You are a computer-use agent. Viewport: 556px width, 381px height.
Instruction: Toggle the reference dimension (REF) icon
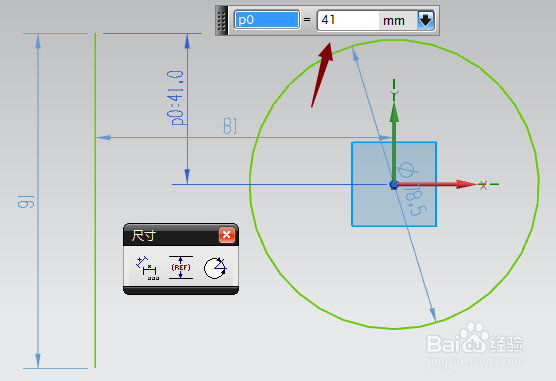click(181, 267)
